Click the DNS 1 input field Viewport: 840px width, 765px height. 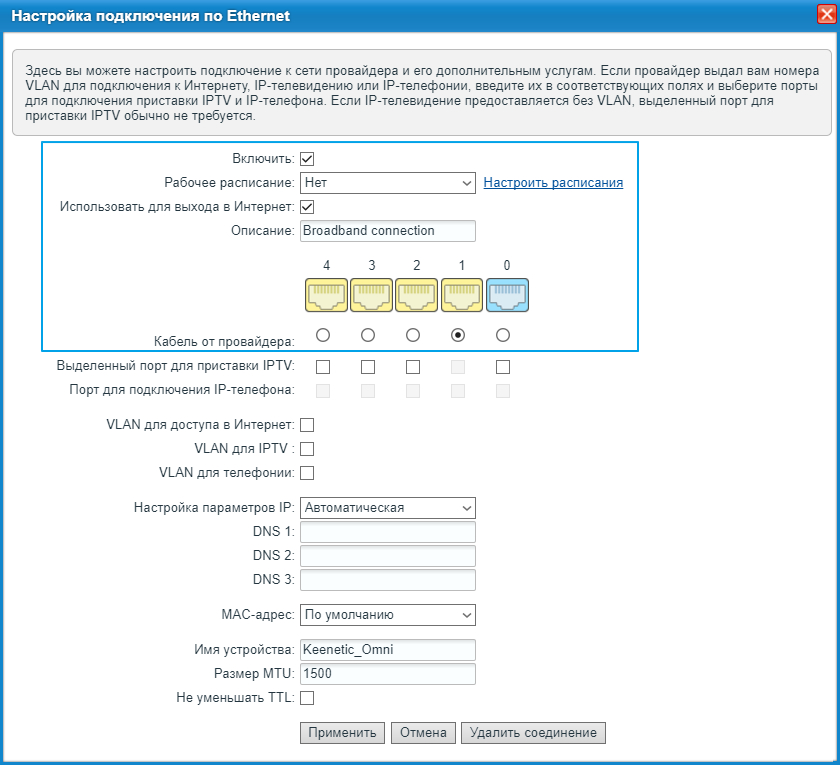tap(387, 533)
